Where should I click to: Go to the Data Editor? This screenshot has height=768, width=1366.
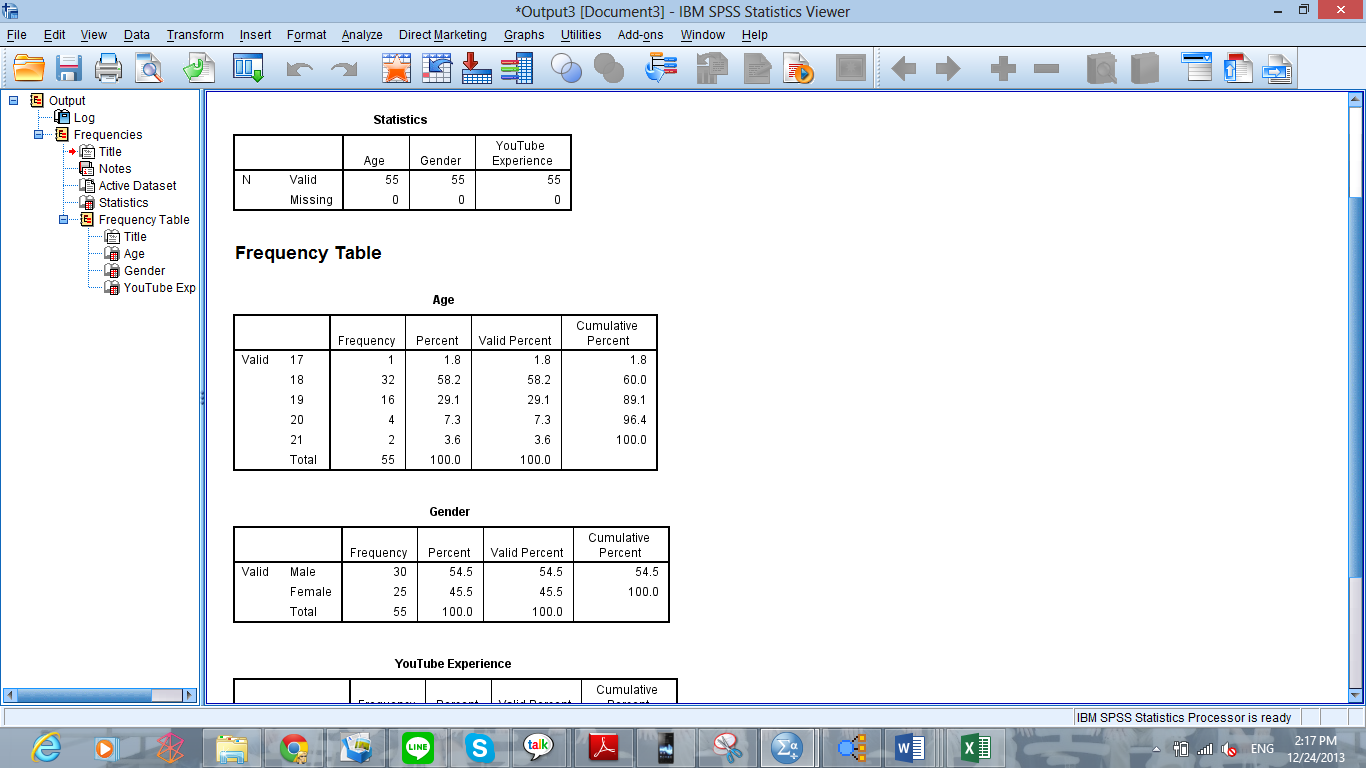[x=395, y=68]
